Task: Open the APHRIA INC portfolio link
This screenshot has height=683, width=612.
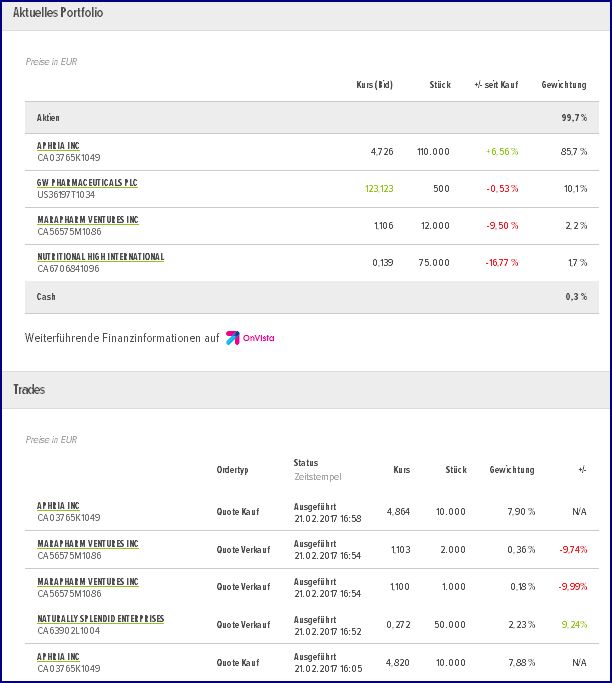Action: coord(58,146)
